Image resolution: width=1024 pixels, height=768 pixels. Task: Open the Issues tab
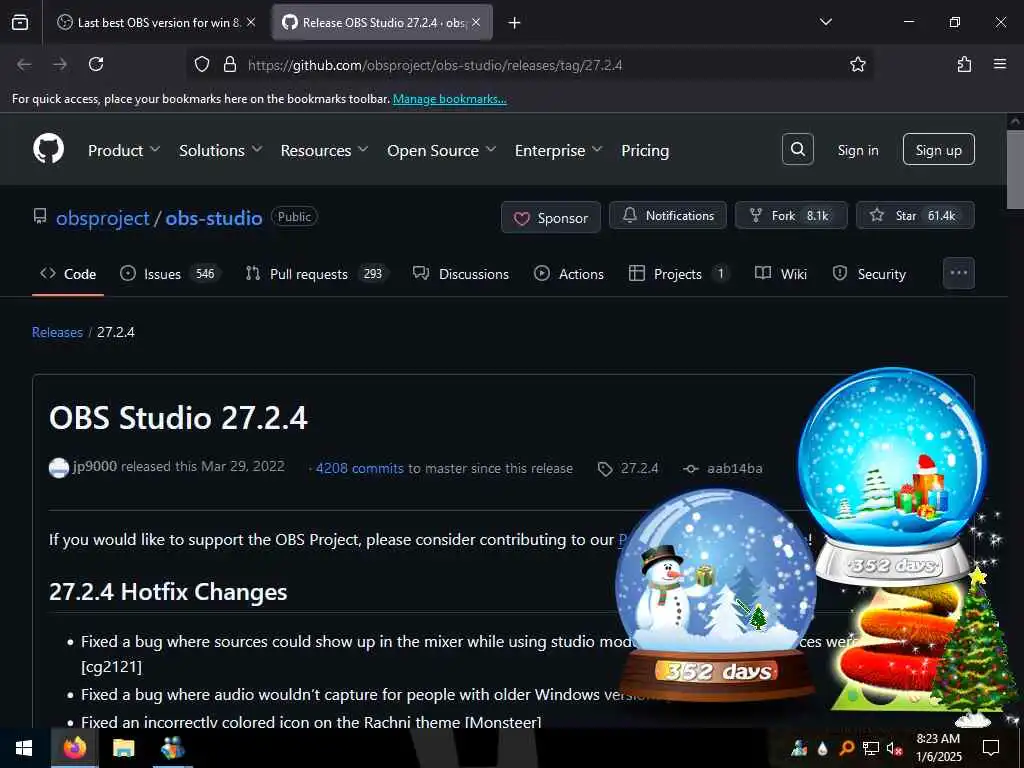[171, 274]
